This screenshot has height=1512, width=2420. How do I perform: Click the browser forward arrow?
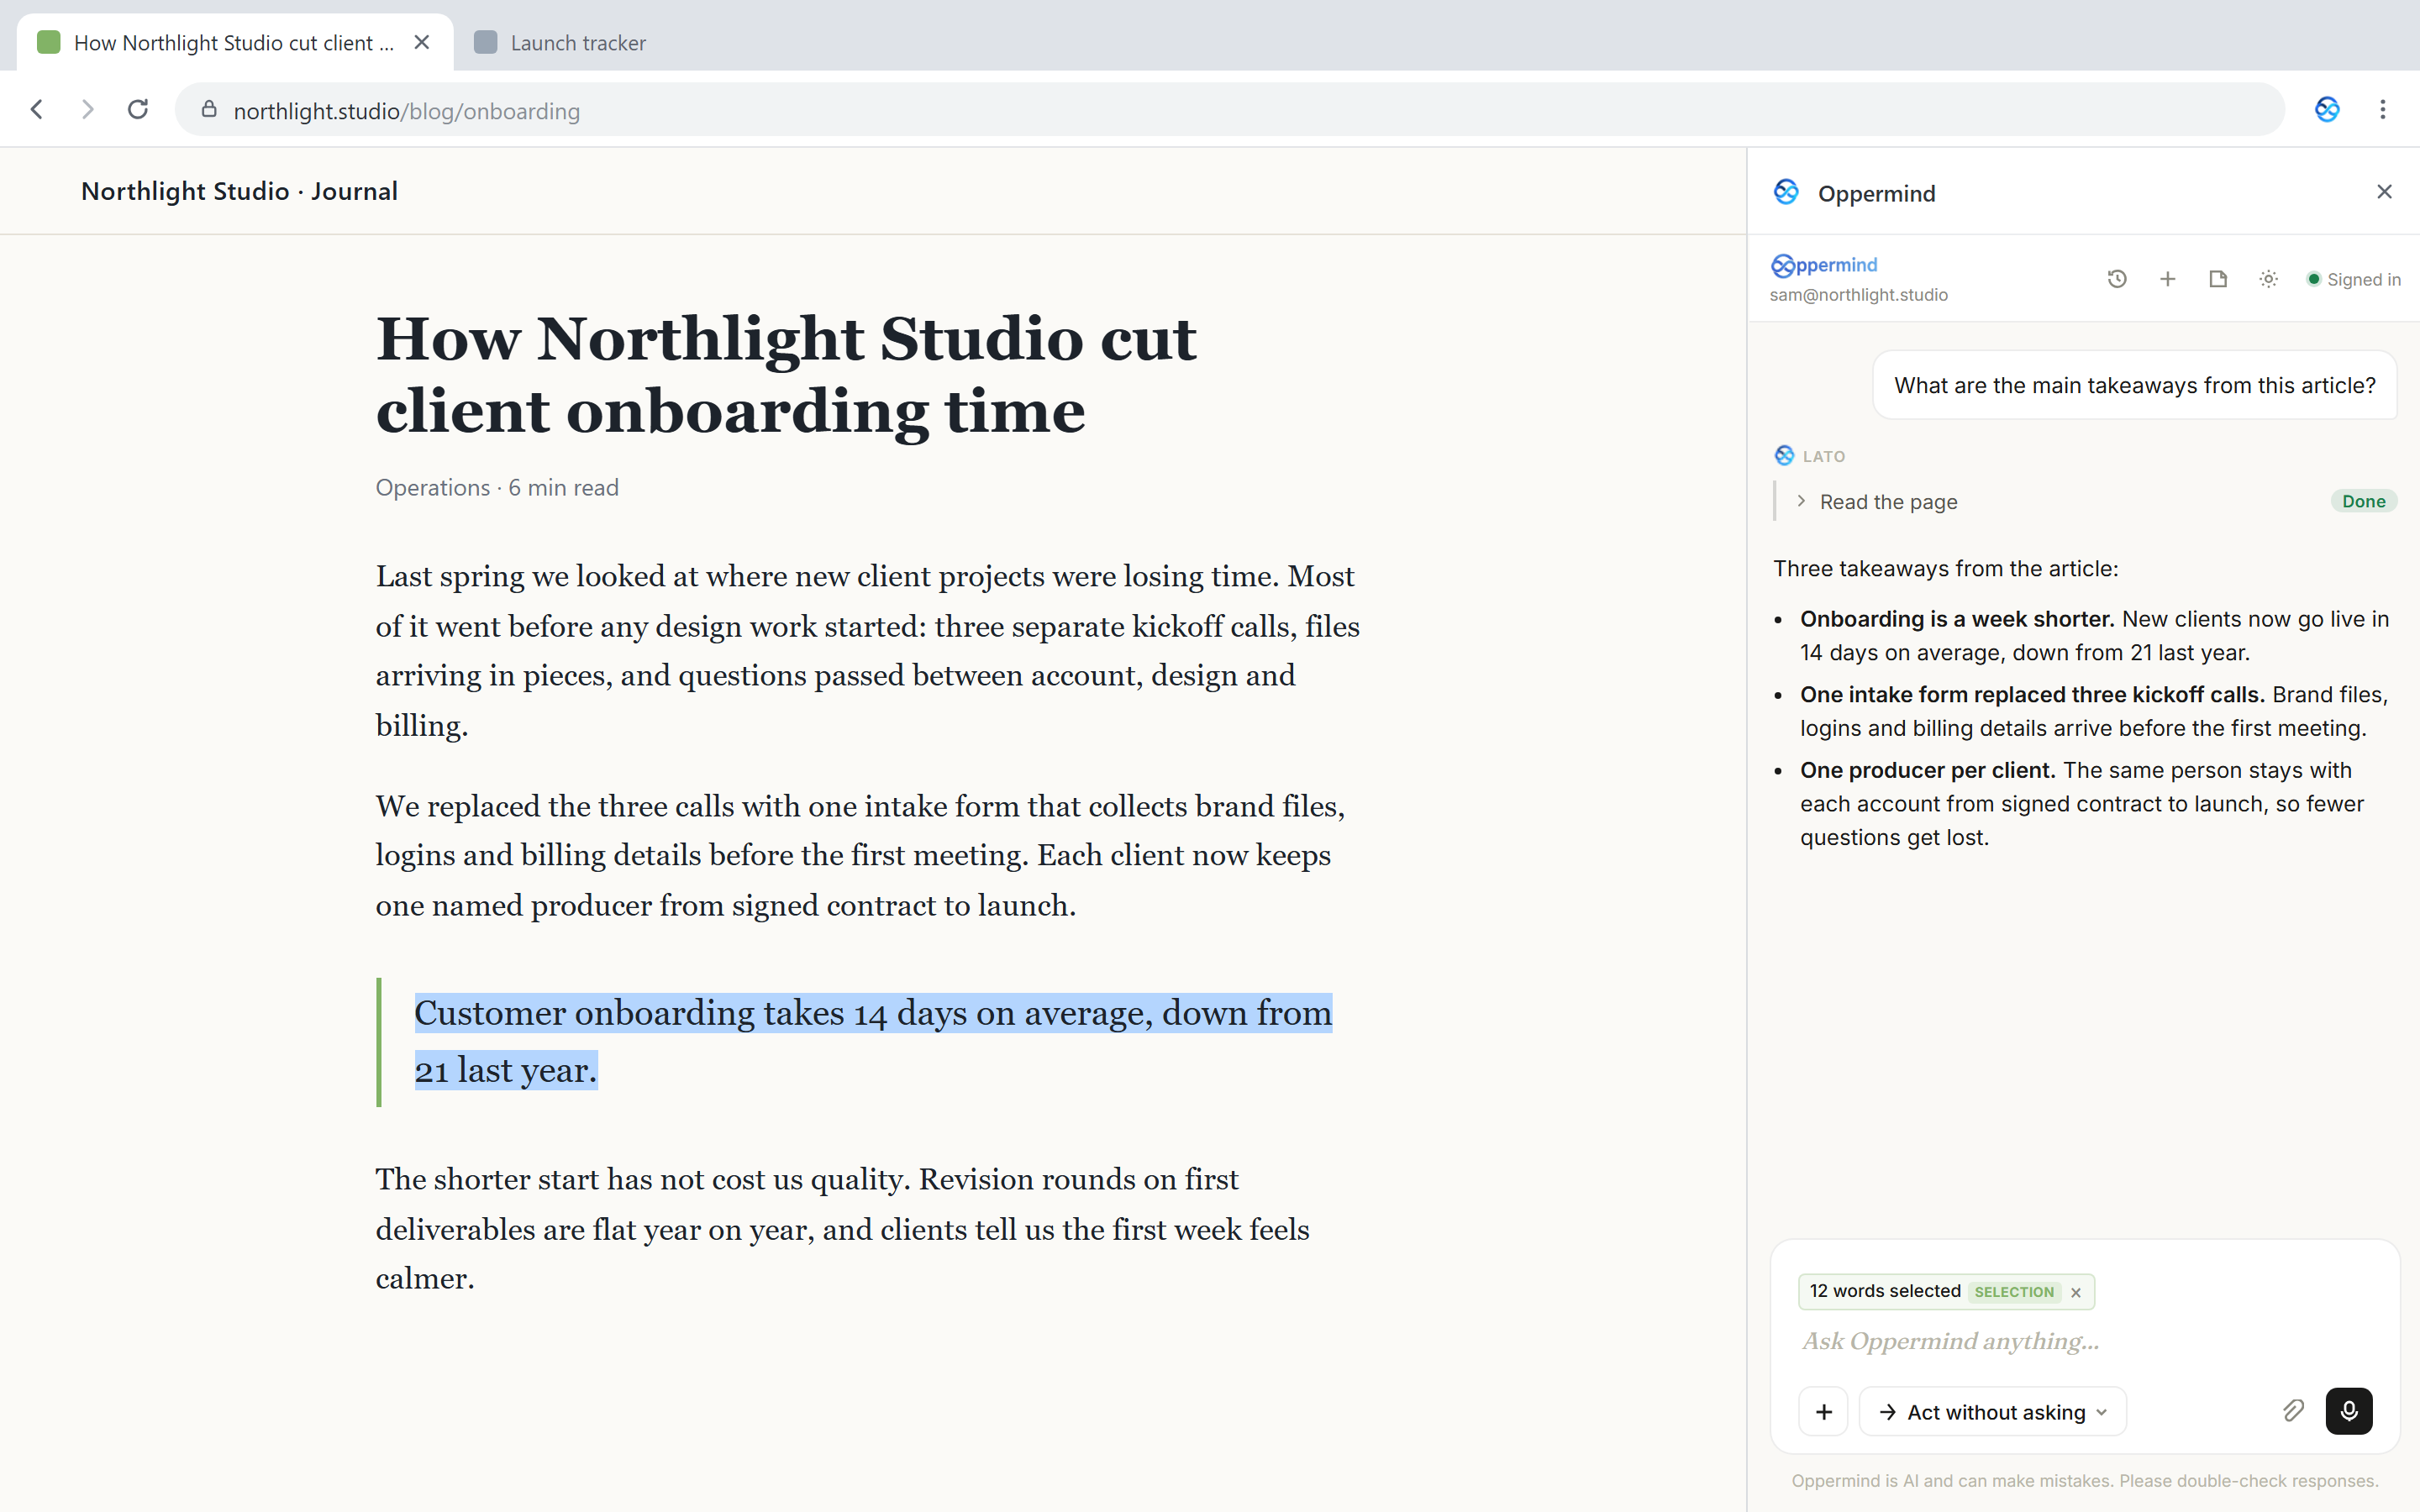[x=88, y=110]
